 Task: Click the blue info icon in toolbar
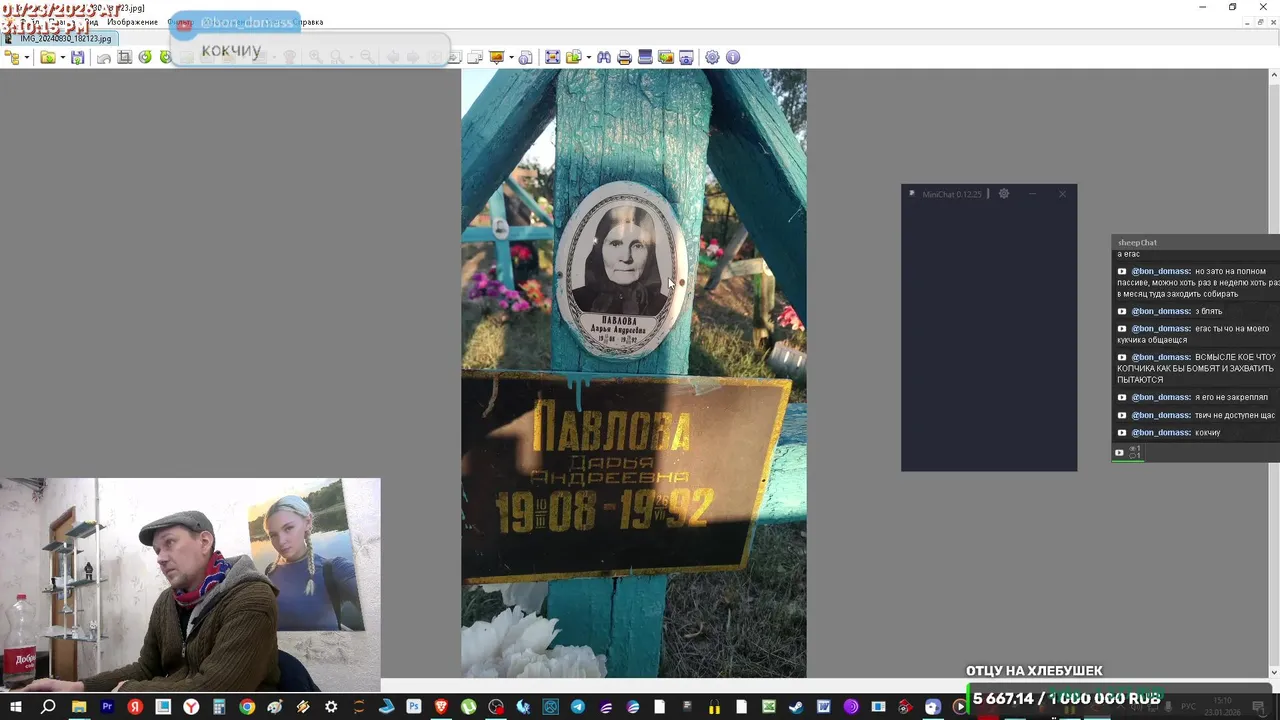tap(733, 57)
